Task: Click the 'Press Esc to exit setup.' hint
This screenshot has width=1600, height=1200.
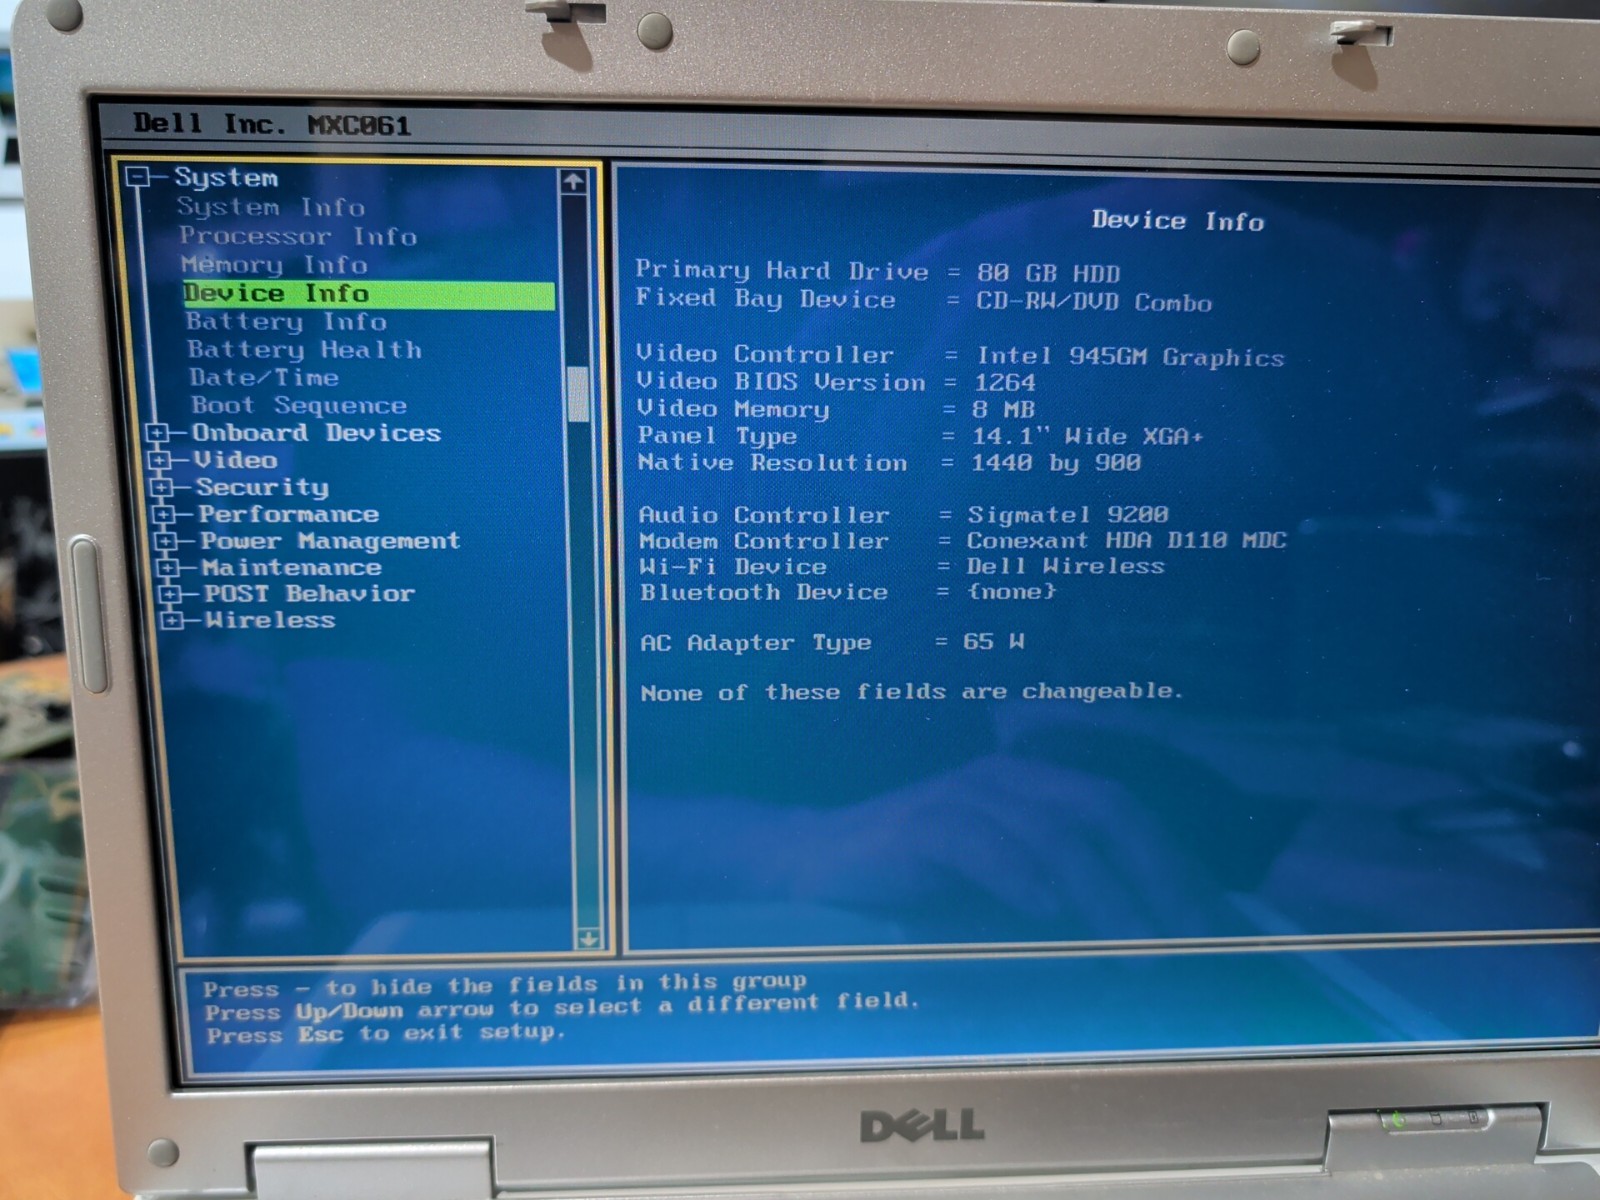Action: (386, 1033)
